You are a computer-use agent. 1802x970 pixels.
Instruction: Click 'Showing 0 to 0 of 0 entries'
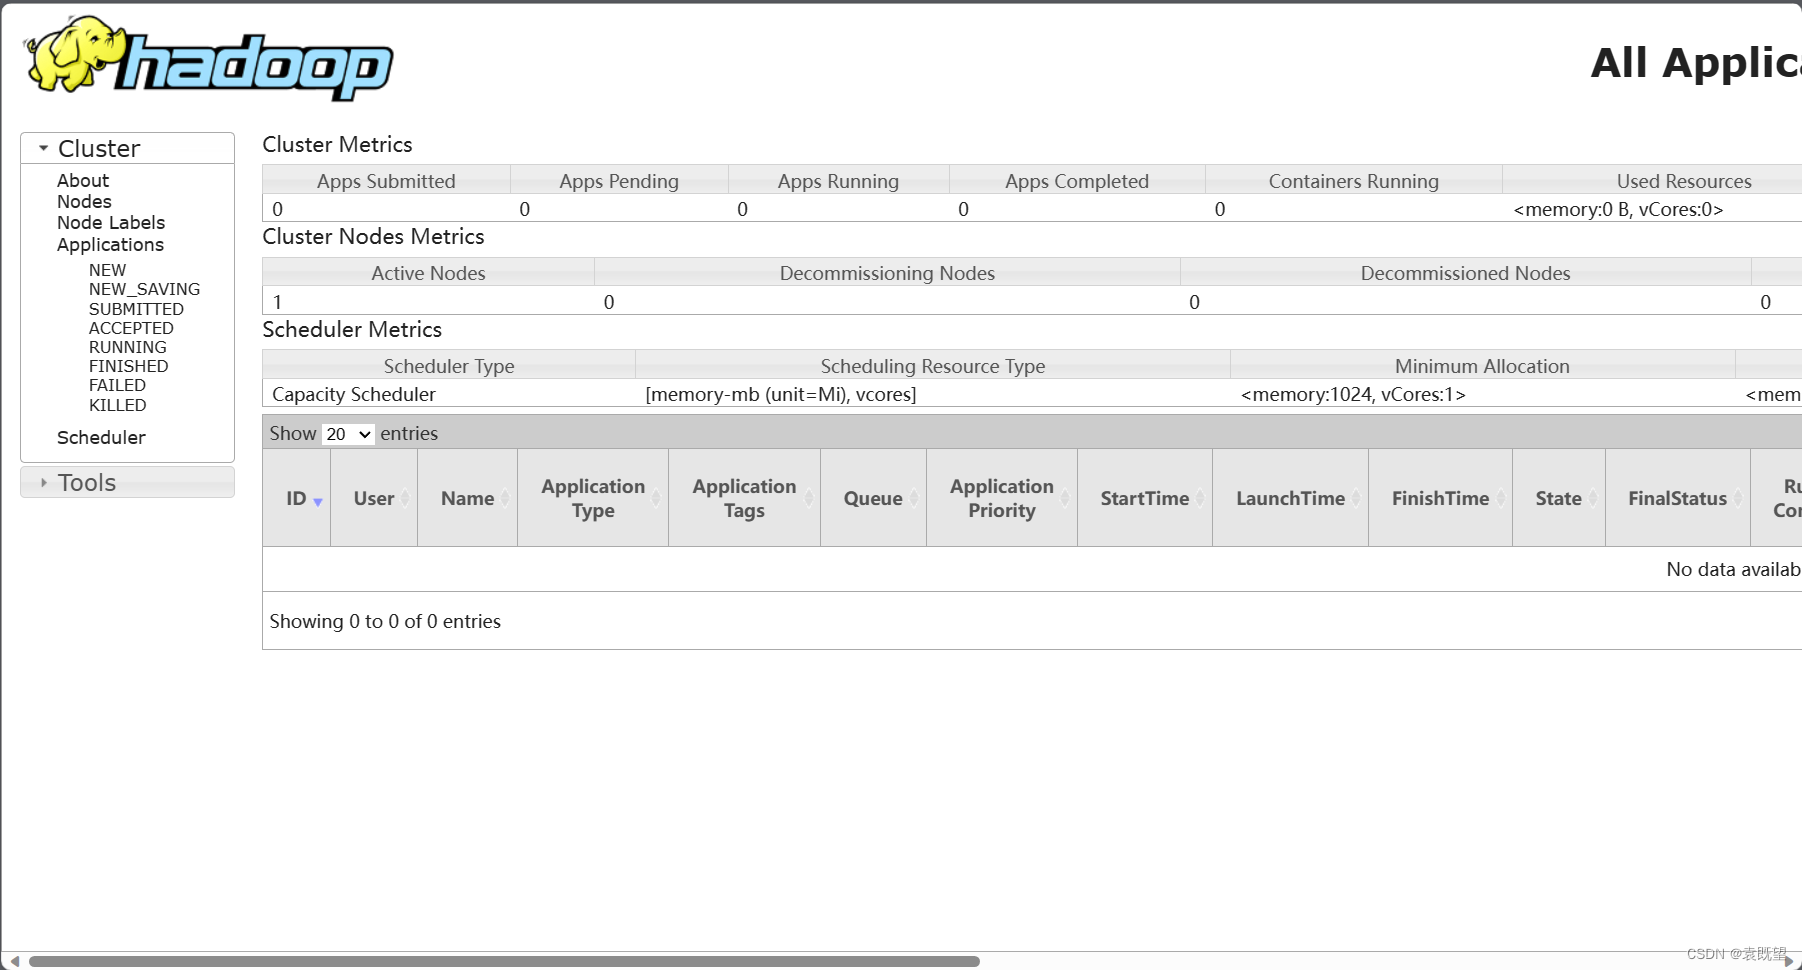(x=385, y=621)
